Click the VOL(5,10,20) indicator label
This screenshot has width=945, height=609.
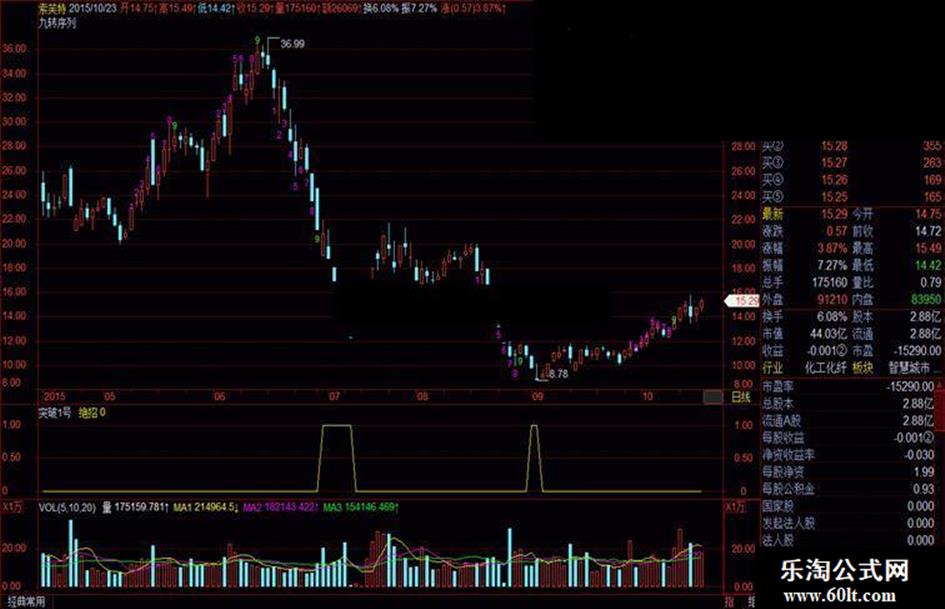click(67, 508)
